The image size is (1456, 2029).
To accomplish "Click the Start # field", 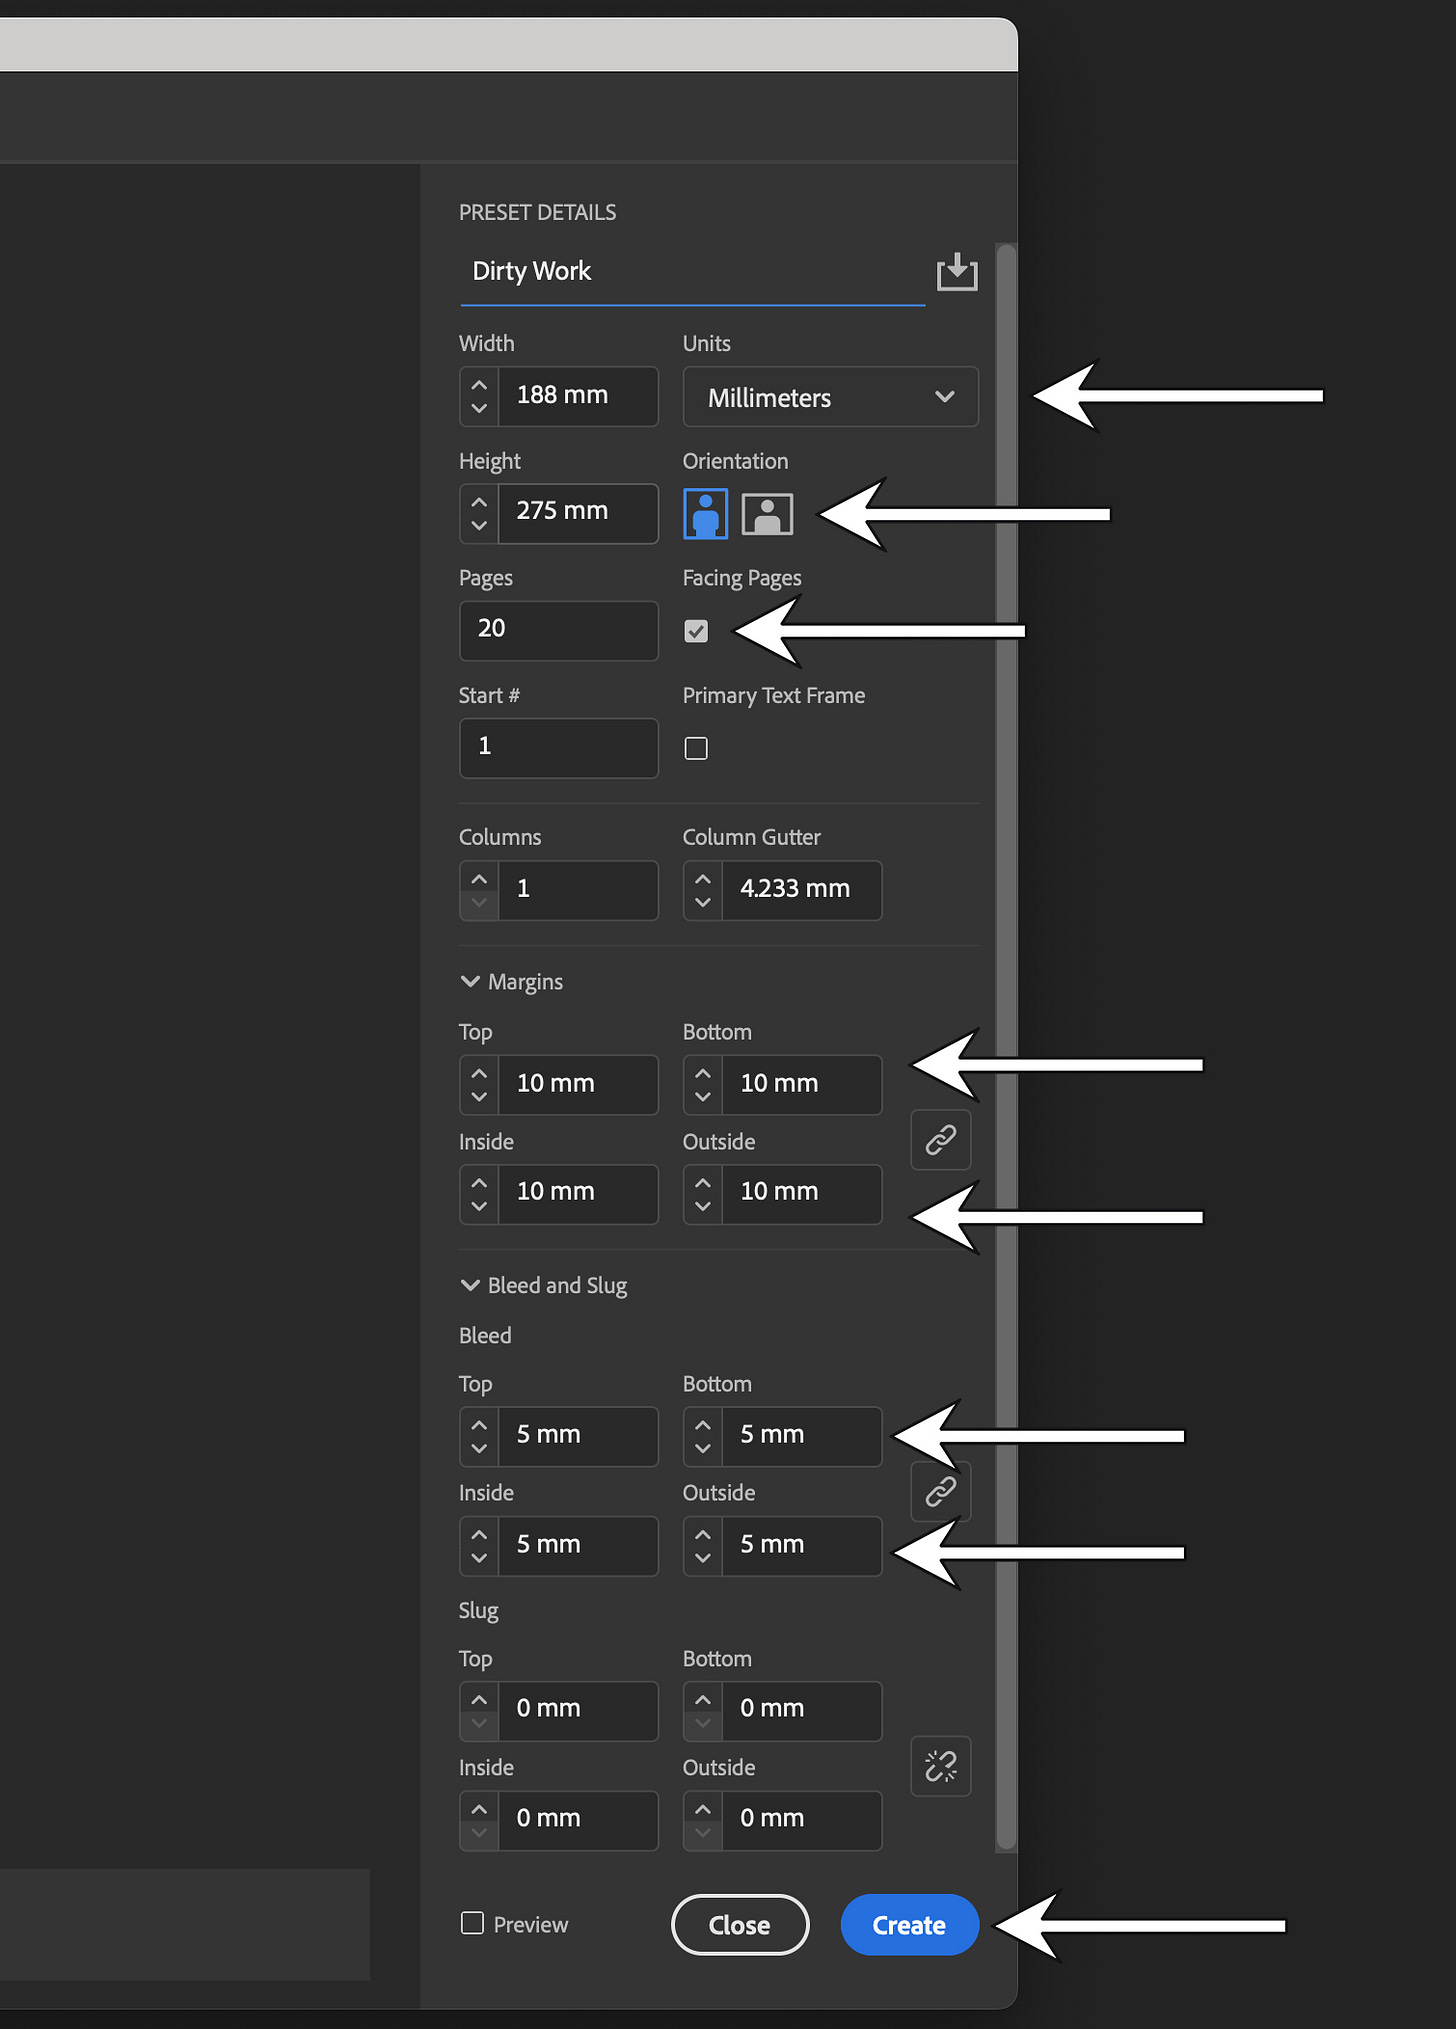I will click(x=559, y=747).
